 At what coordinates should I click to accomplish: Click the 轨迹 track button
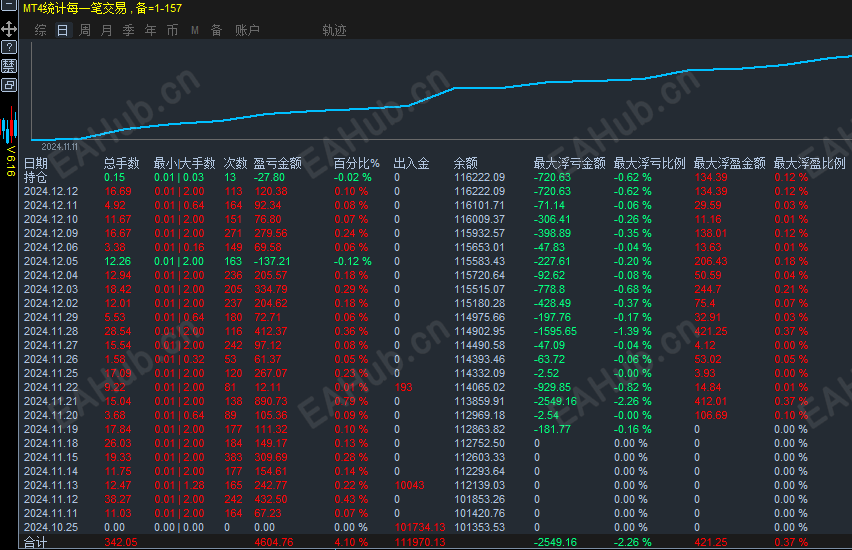334,30
